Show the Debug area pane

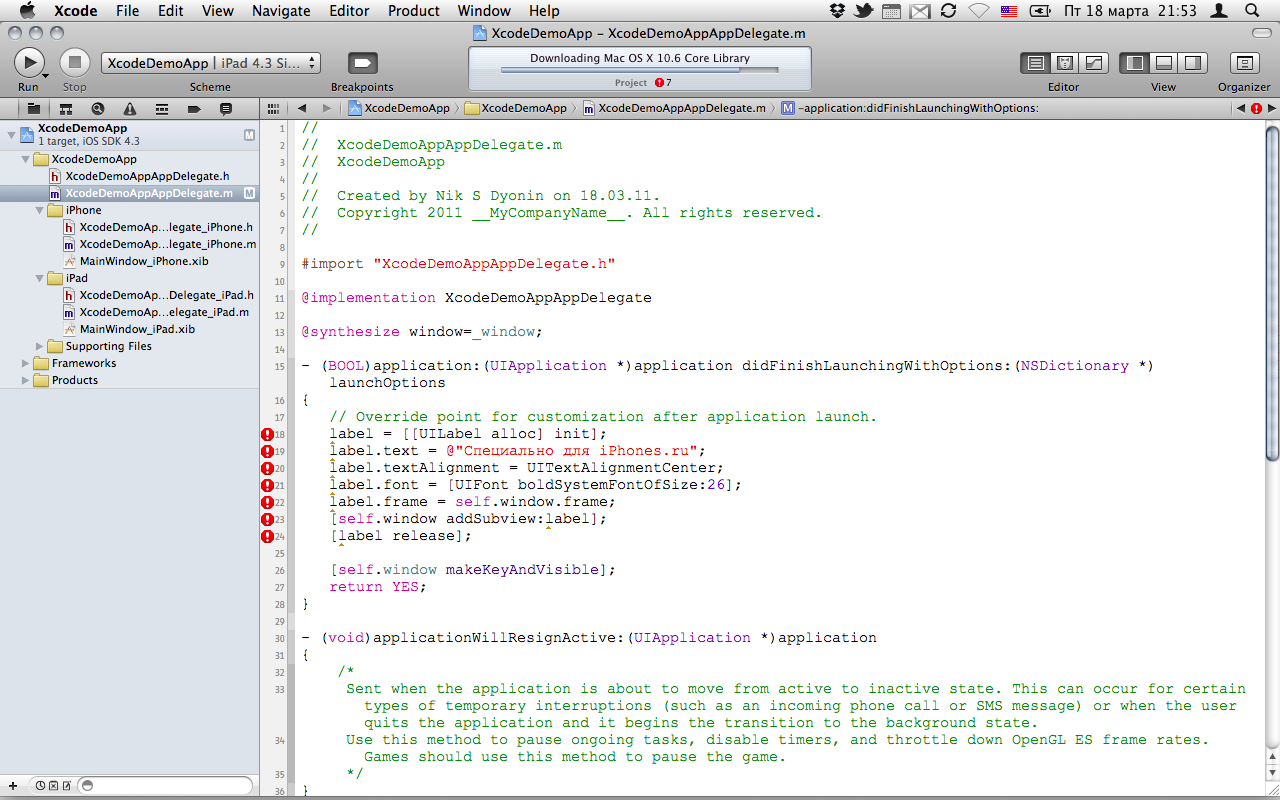[x=1163, y=63]
